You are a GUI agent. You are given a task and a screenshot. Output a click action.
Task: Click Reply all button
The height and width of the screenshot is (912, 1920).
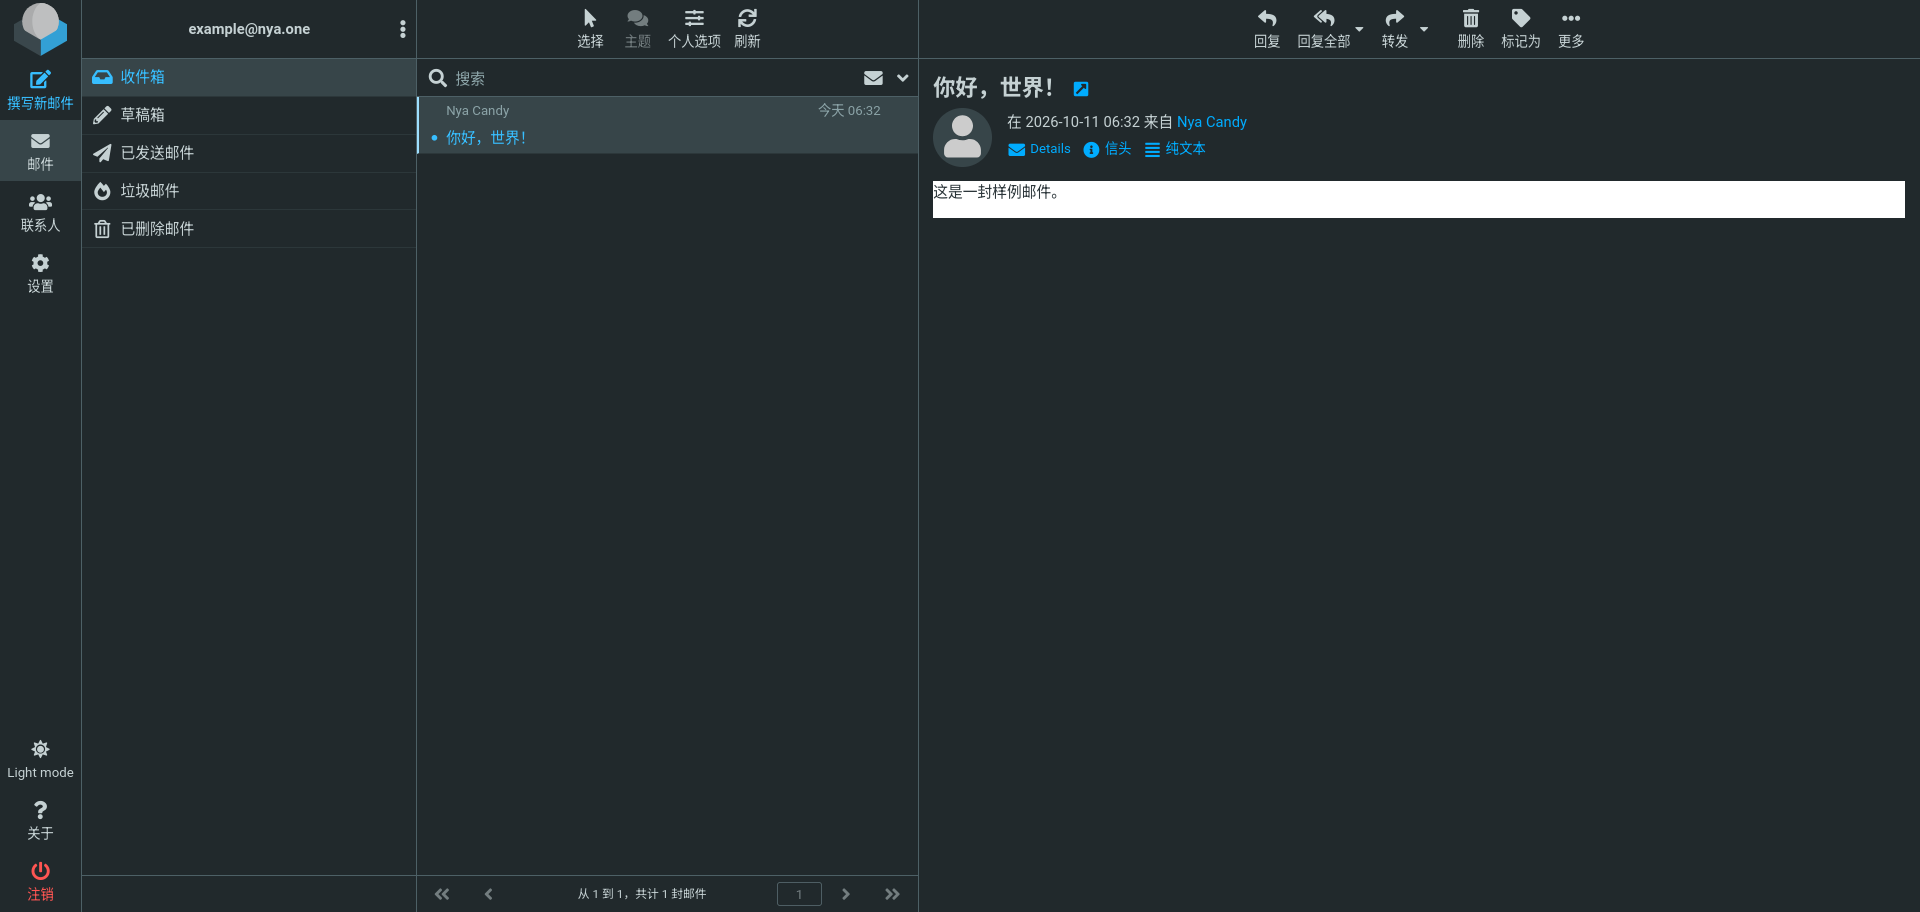pos(1323,29)
